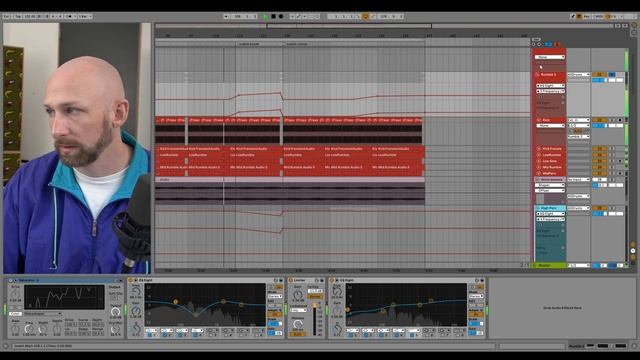Start playback with the green Play button
The width and height of the screenshot is (640, 360).
(266, 16)
